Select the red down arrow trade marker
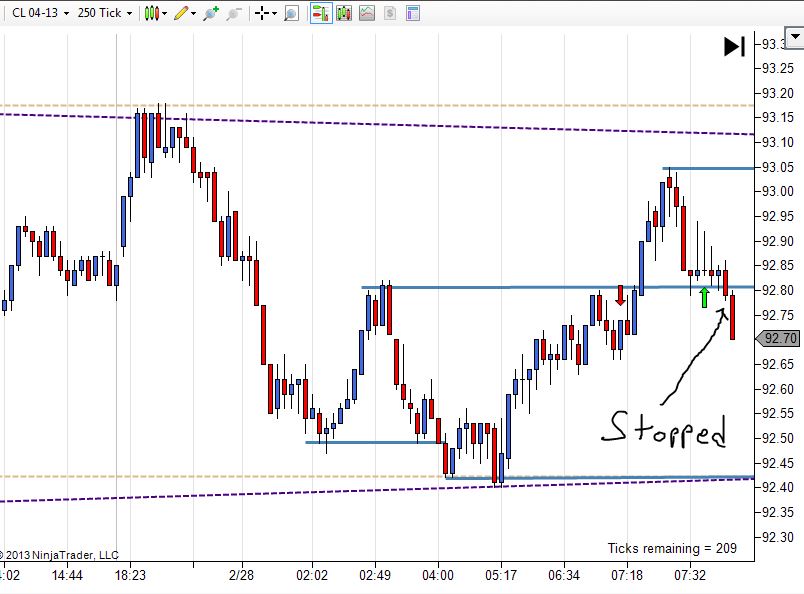 point(620,295)
